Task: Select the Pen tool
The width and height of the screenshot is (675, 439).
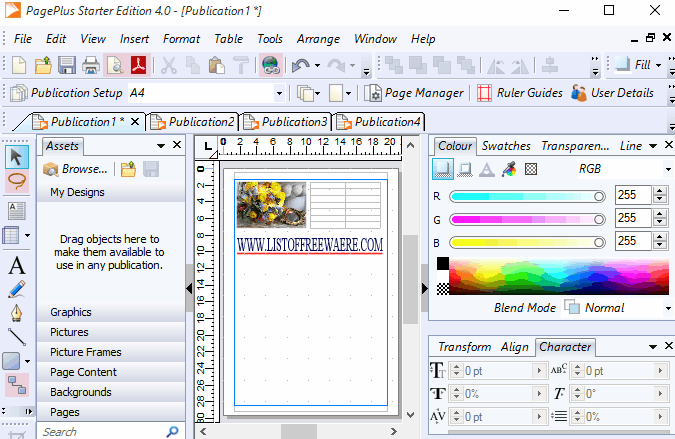Action: click(x=16, y=313)
